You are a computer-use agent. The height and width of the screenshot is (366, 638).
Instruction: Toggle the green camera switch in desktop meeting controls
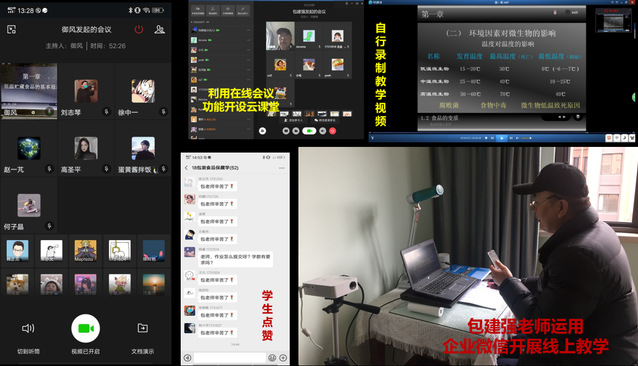(x=309, y=131)
